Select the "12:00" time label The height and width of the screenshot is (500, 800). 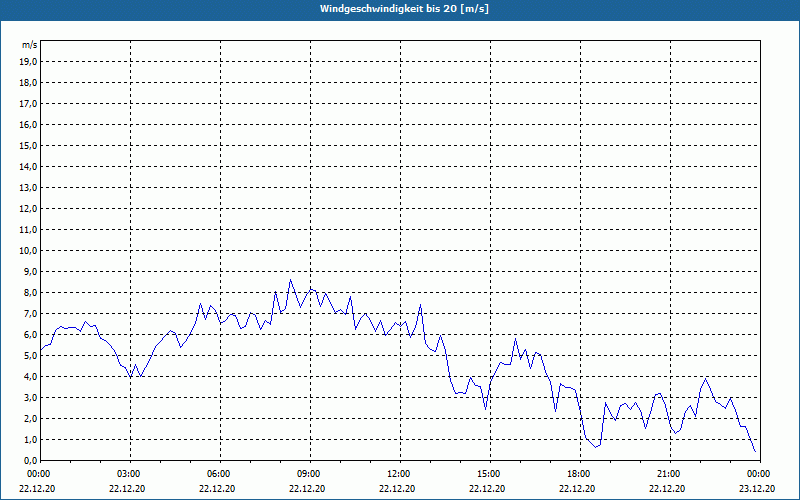(400, 474)
